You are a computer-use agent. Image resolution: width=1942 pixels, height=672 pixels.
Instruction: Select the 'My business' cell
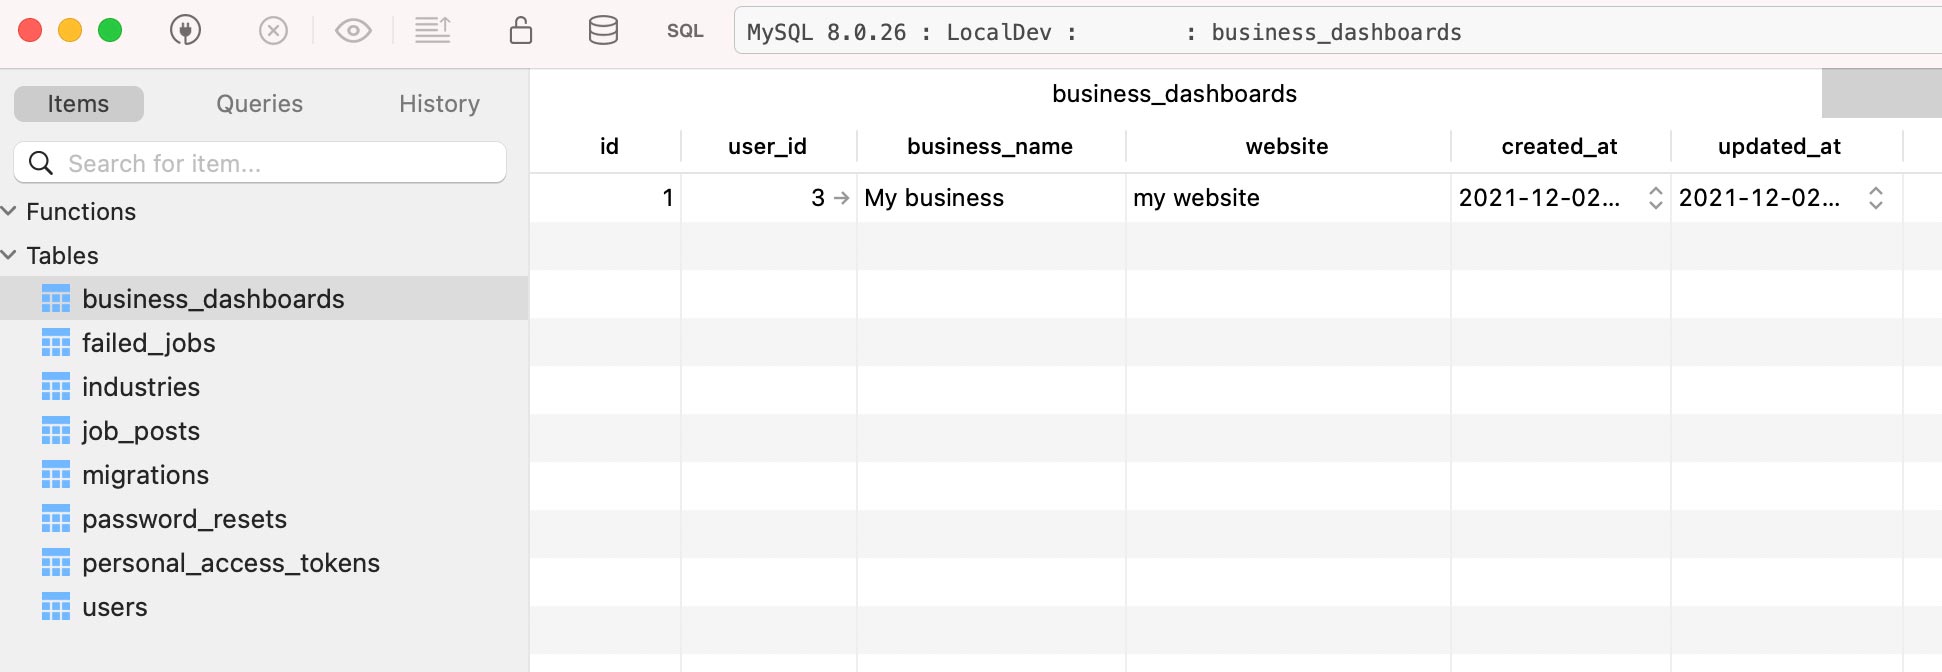tap(991, 197)
